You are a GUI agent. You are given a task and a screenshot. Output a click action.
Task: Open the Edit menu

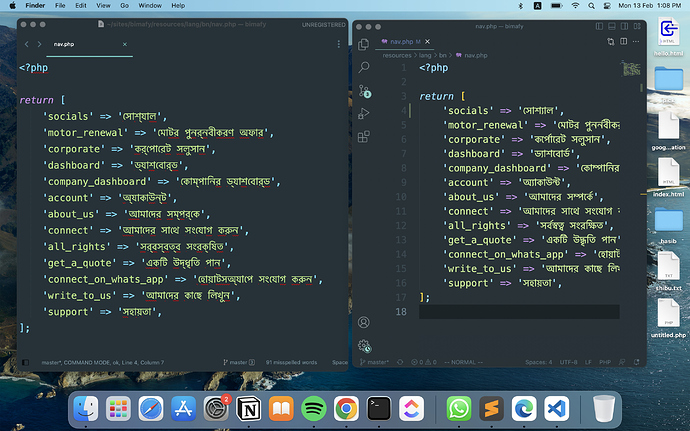tap(81, 6)
